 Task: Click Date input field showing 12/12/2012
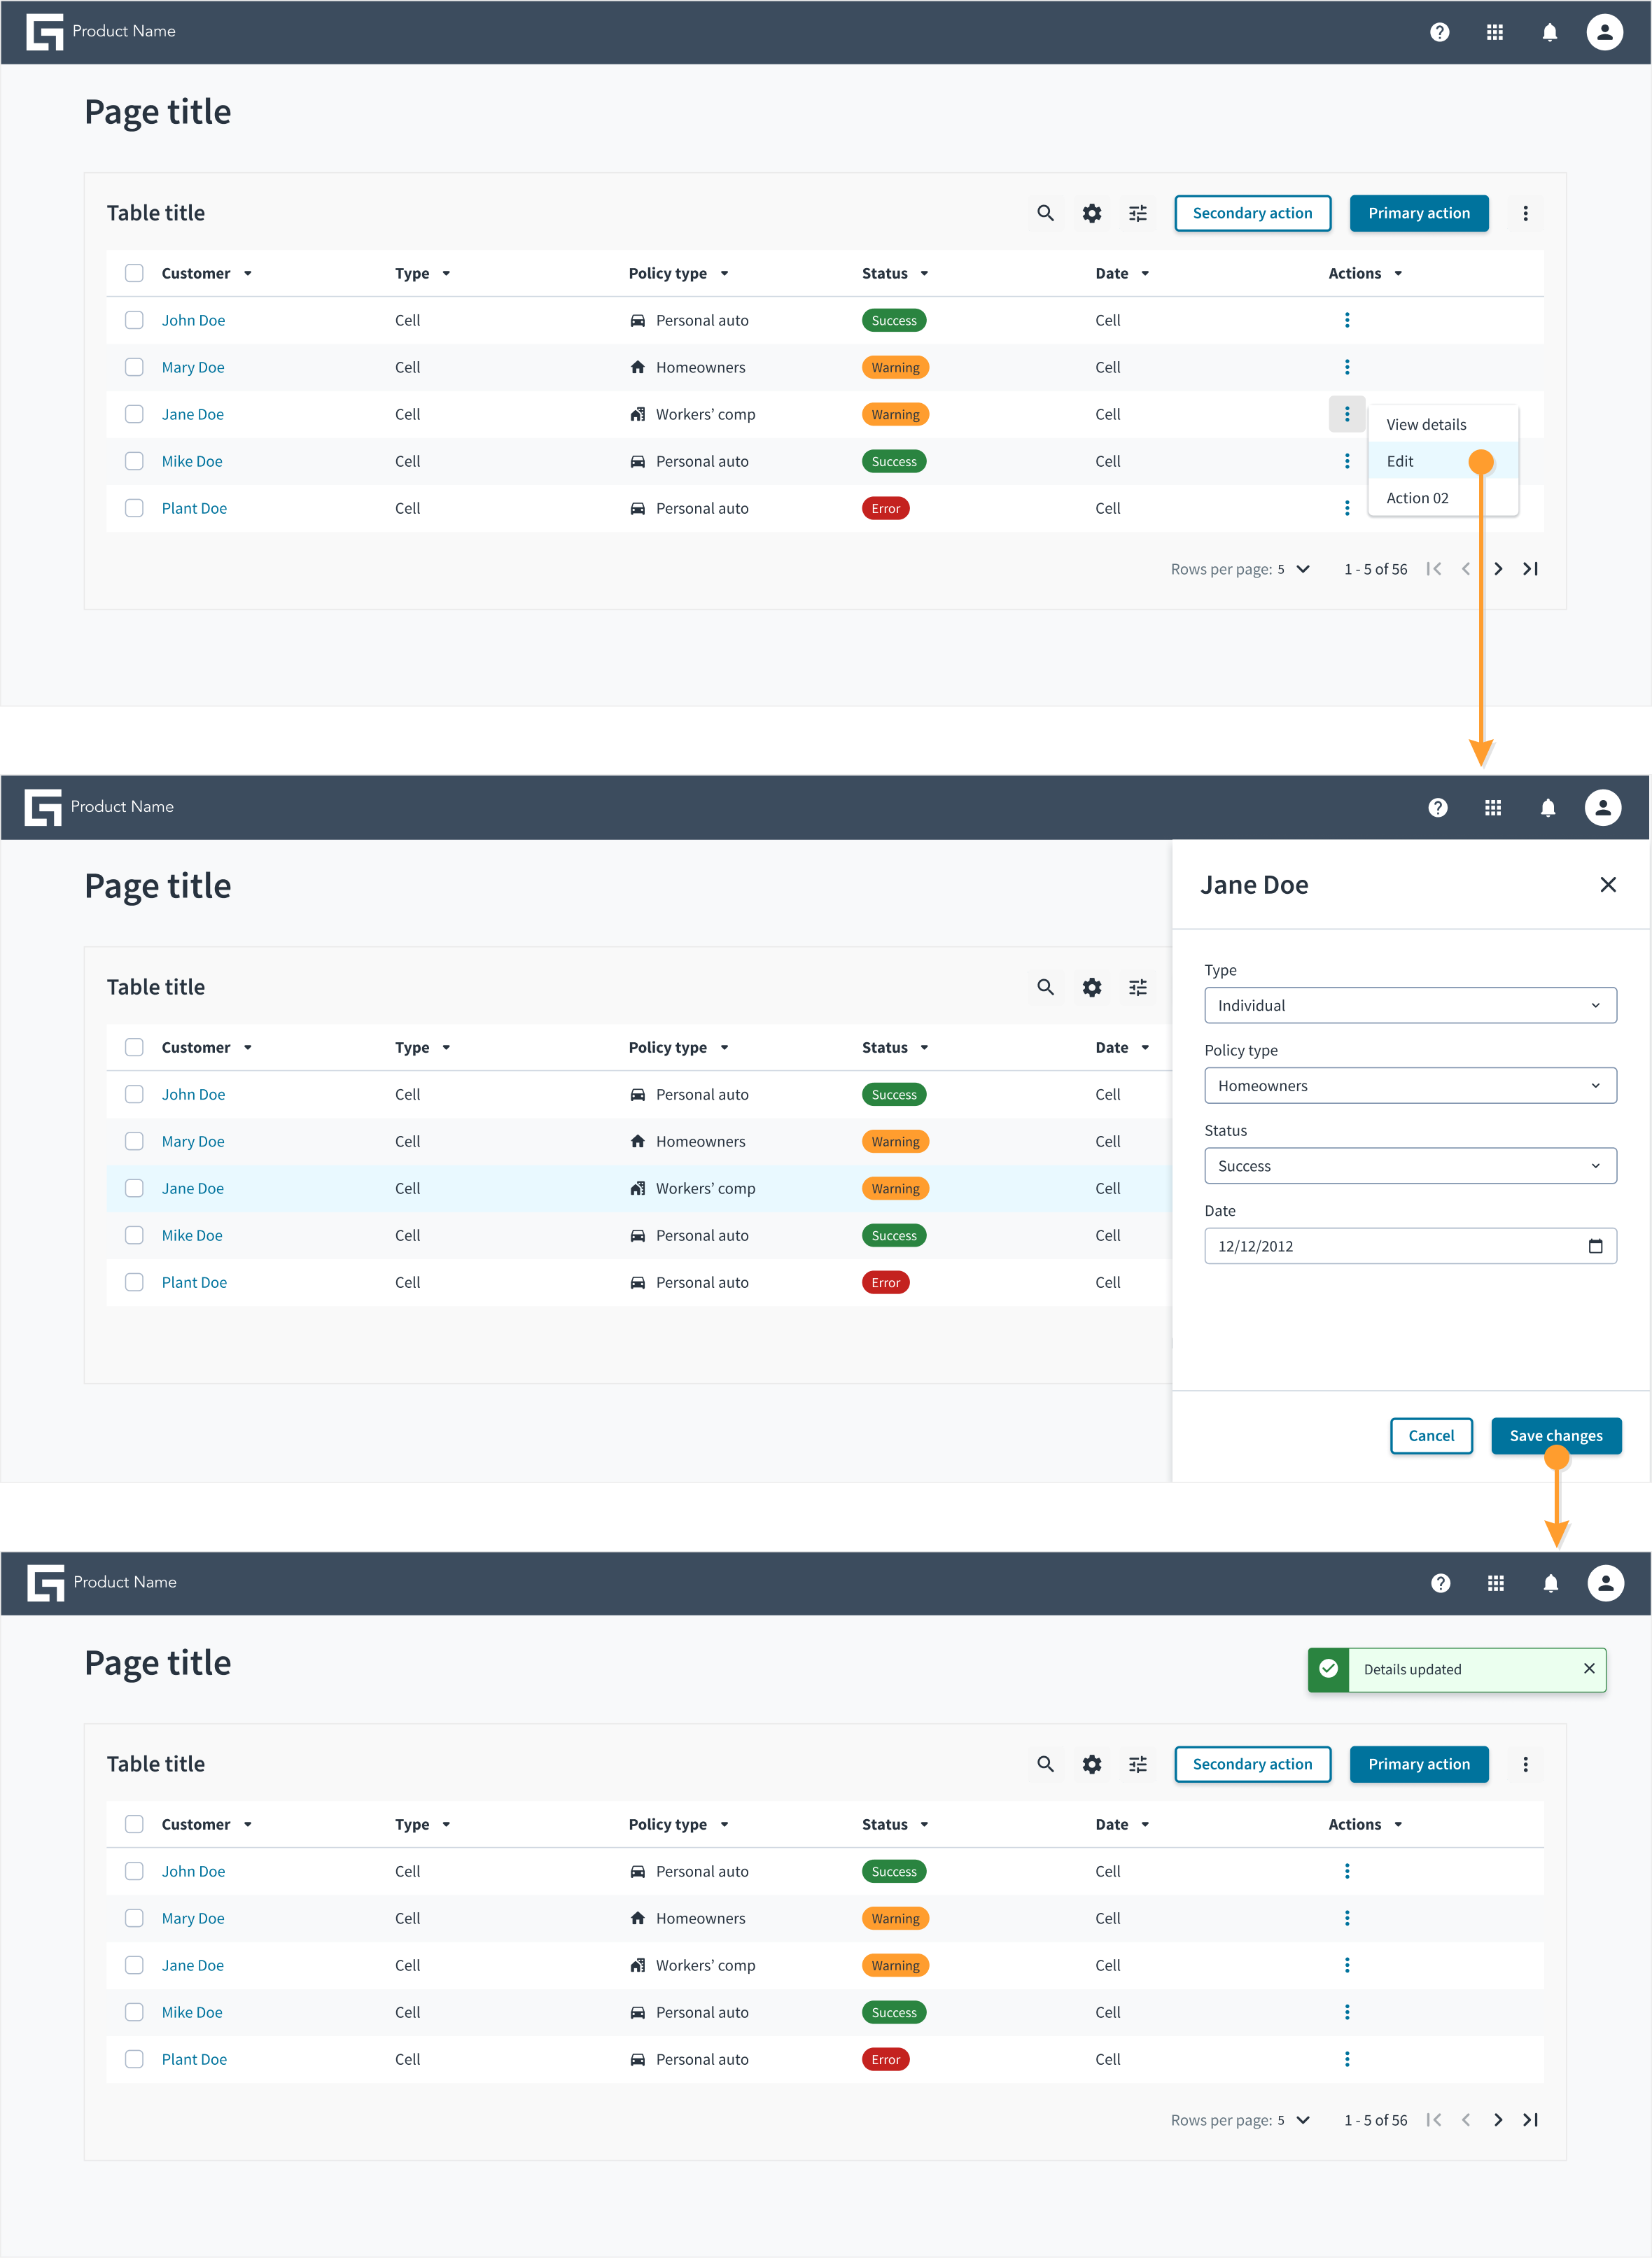click(1410, 1246)
